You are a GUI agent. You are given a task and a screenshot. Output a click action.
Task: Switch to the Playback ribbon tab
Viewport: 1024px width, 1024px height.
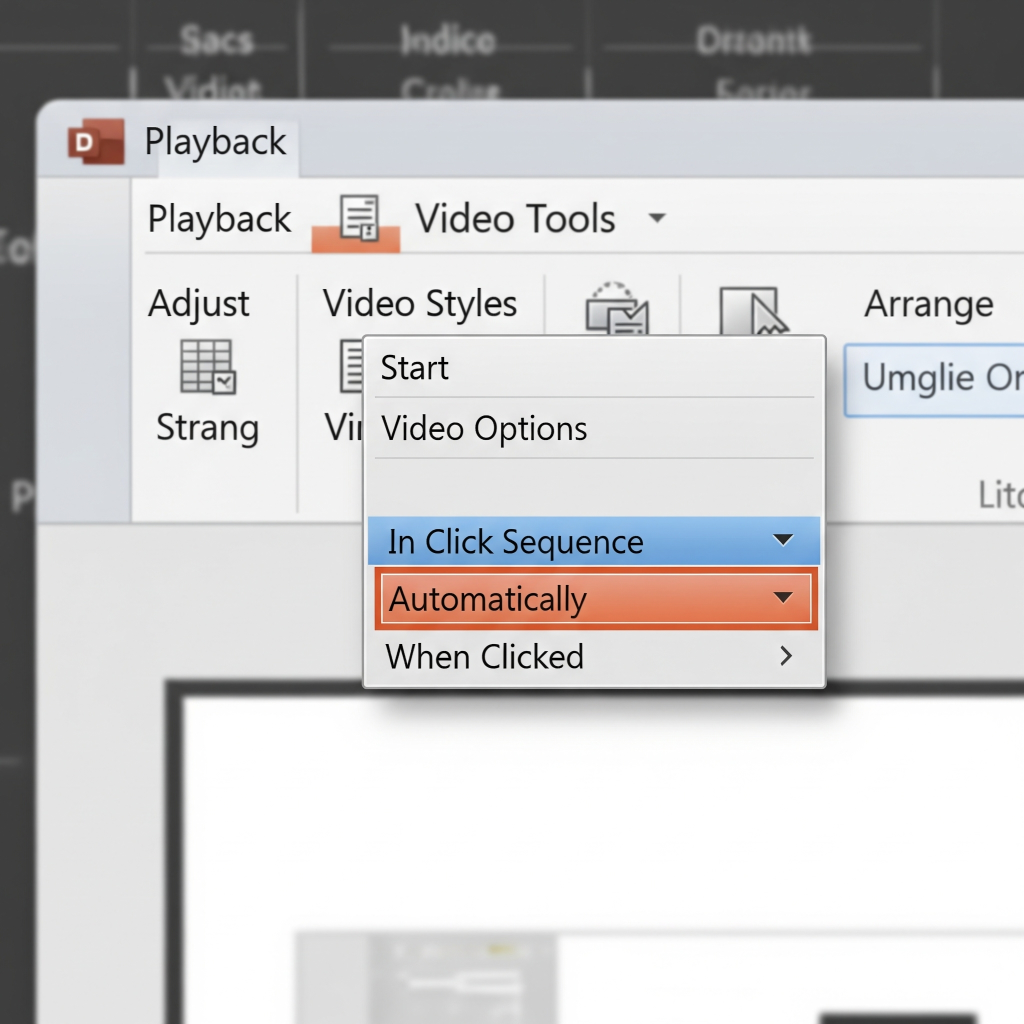(x=219, y=218)
